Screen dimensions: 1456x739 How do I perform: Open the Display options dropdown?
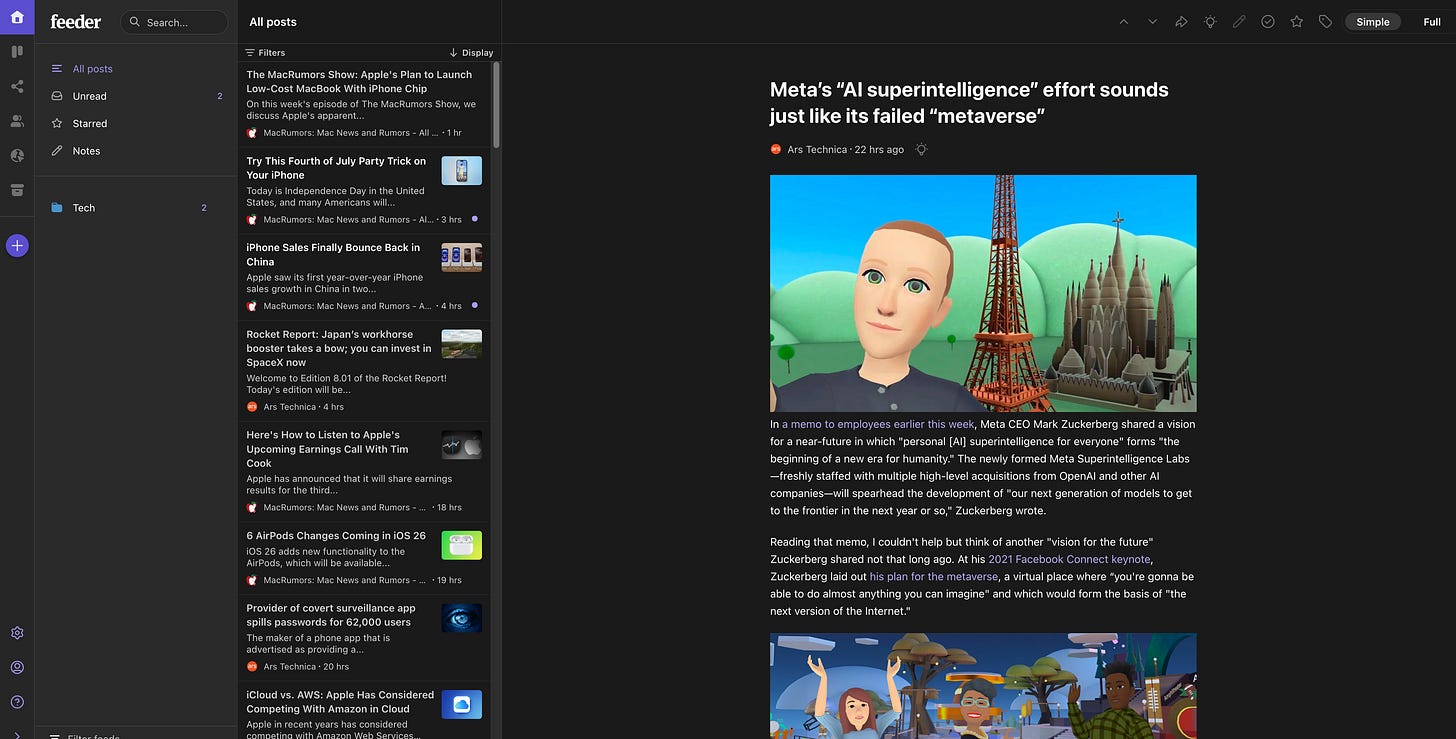point(471,52)
